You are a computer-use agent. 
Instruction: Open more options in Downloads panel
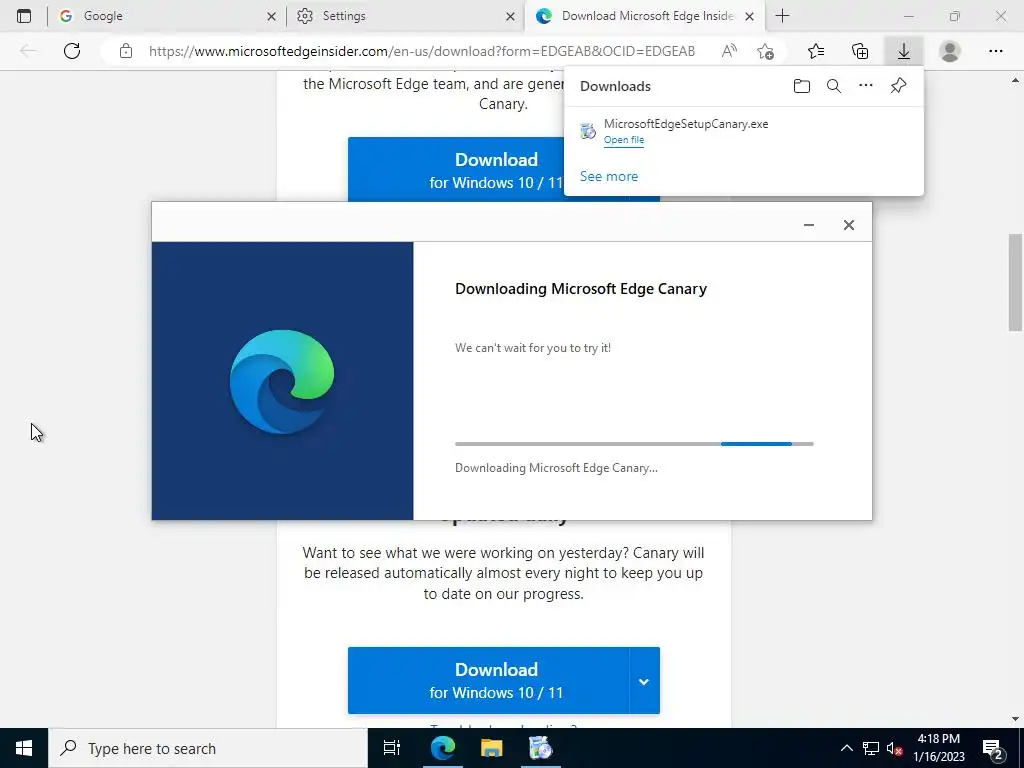click(x=866, y=86)
